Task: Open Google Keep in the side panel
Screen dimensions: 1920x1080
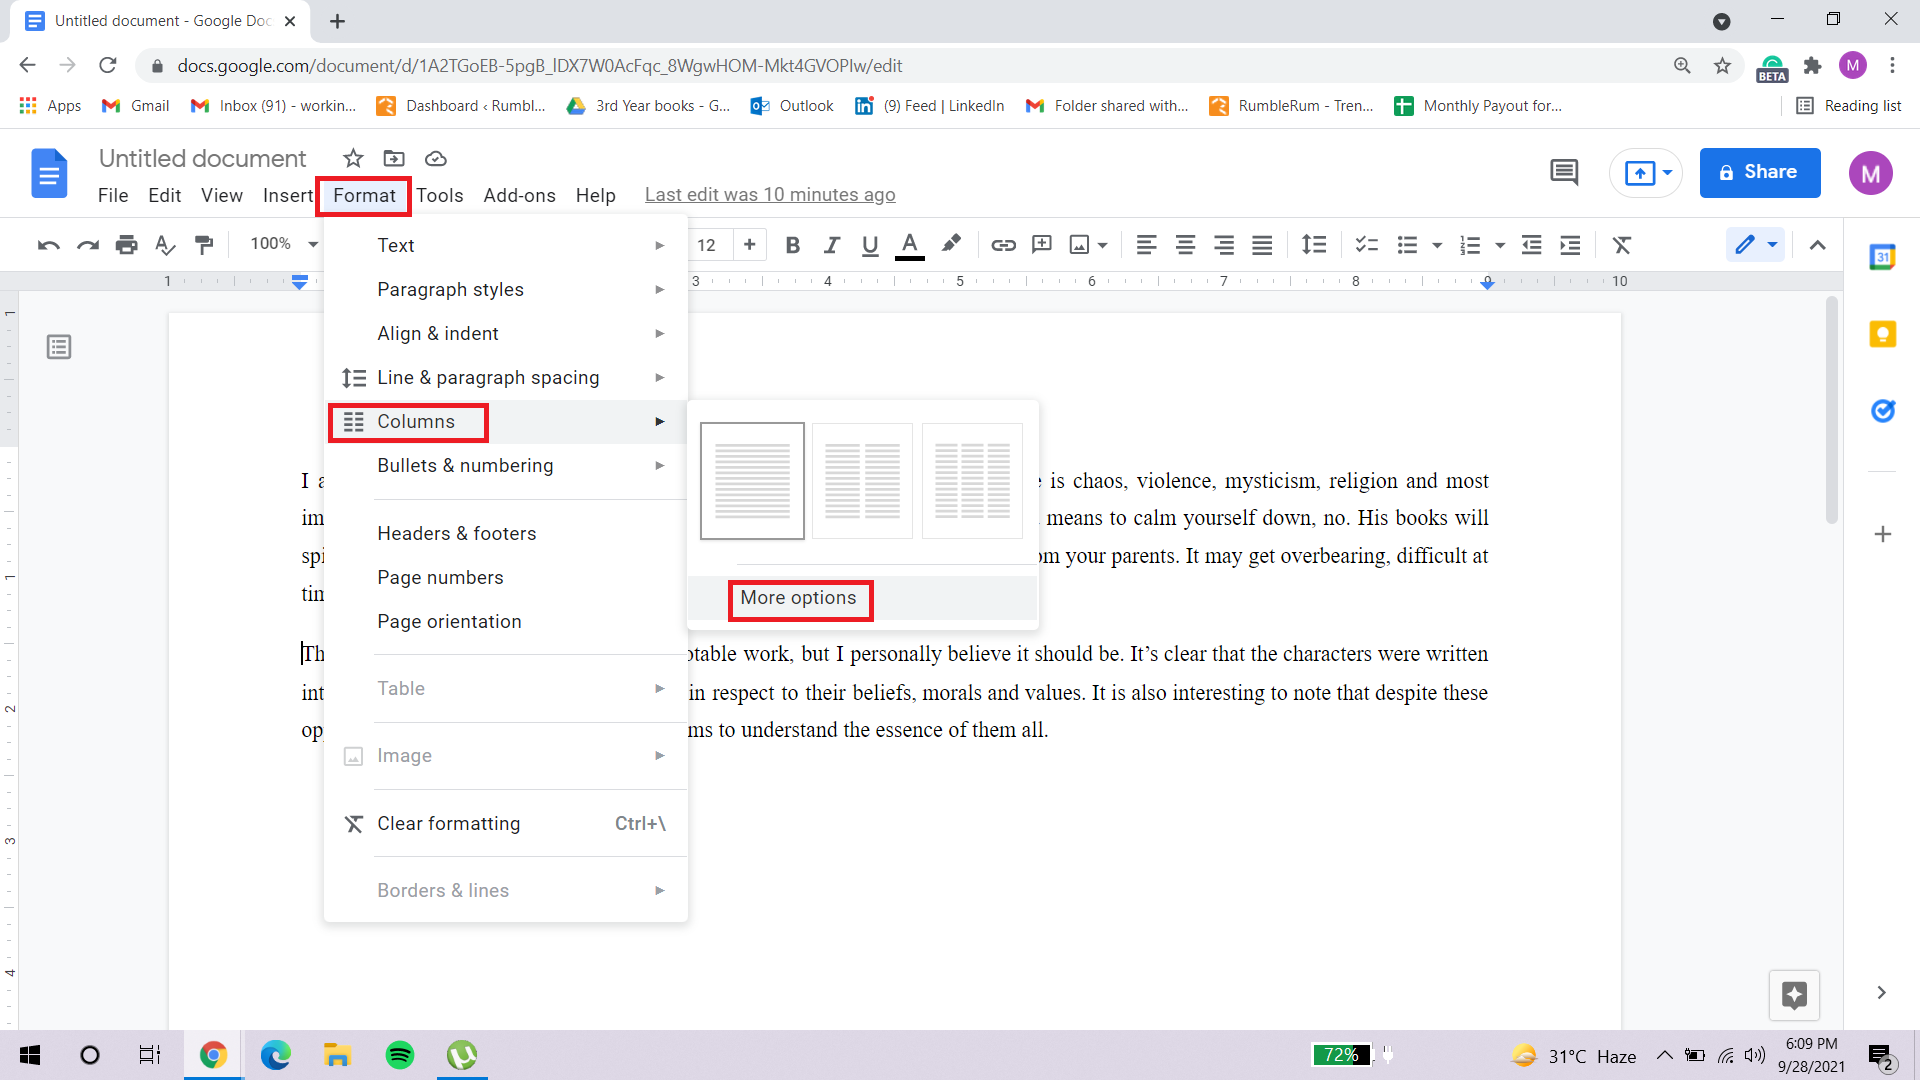Action: pyautogui.click(x=1884, y=335)
